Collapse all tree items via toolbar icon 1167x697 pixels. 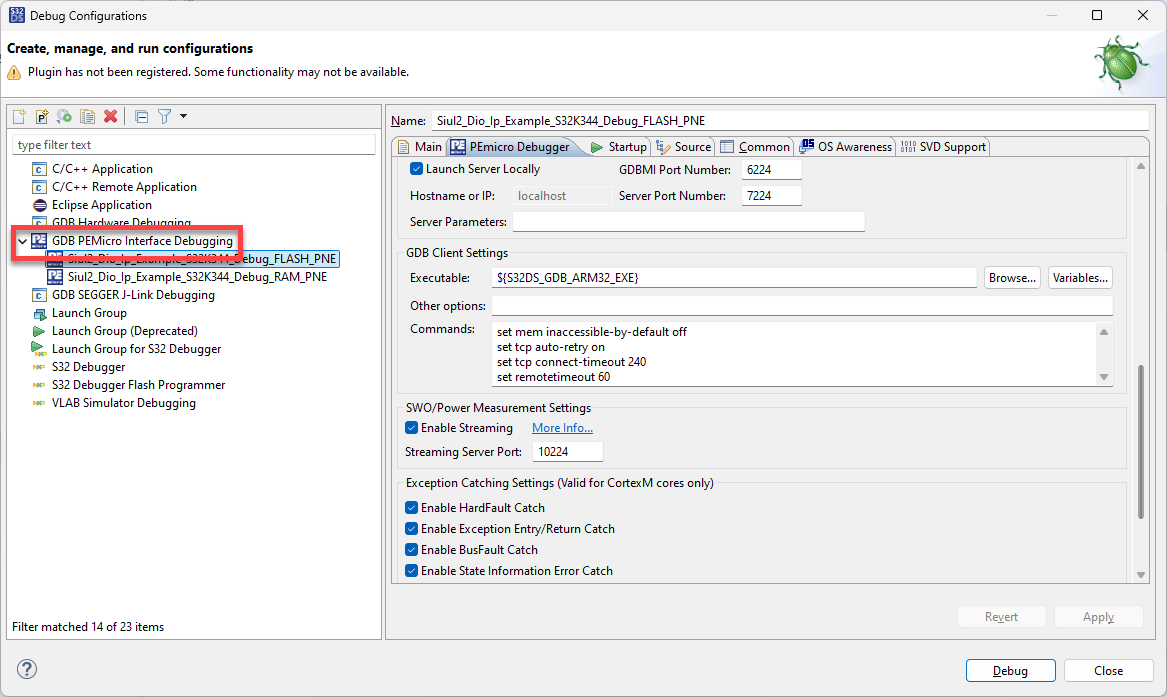click(141, 117)
